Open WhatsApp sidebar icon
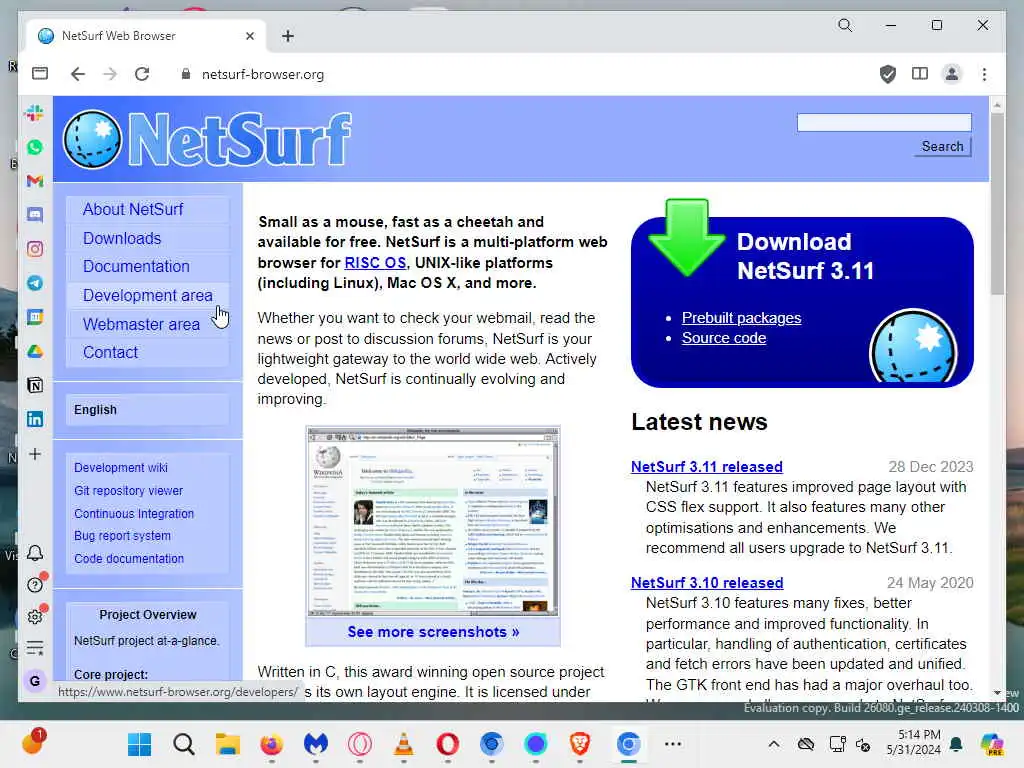Viewport: 1024px width, 768px height. [35, 147]
